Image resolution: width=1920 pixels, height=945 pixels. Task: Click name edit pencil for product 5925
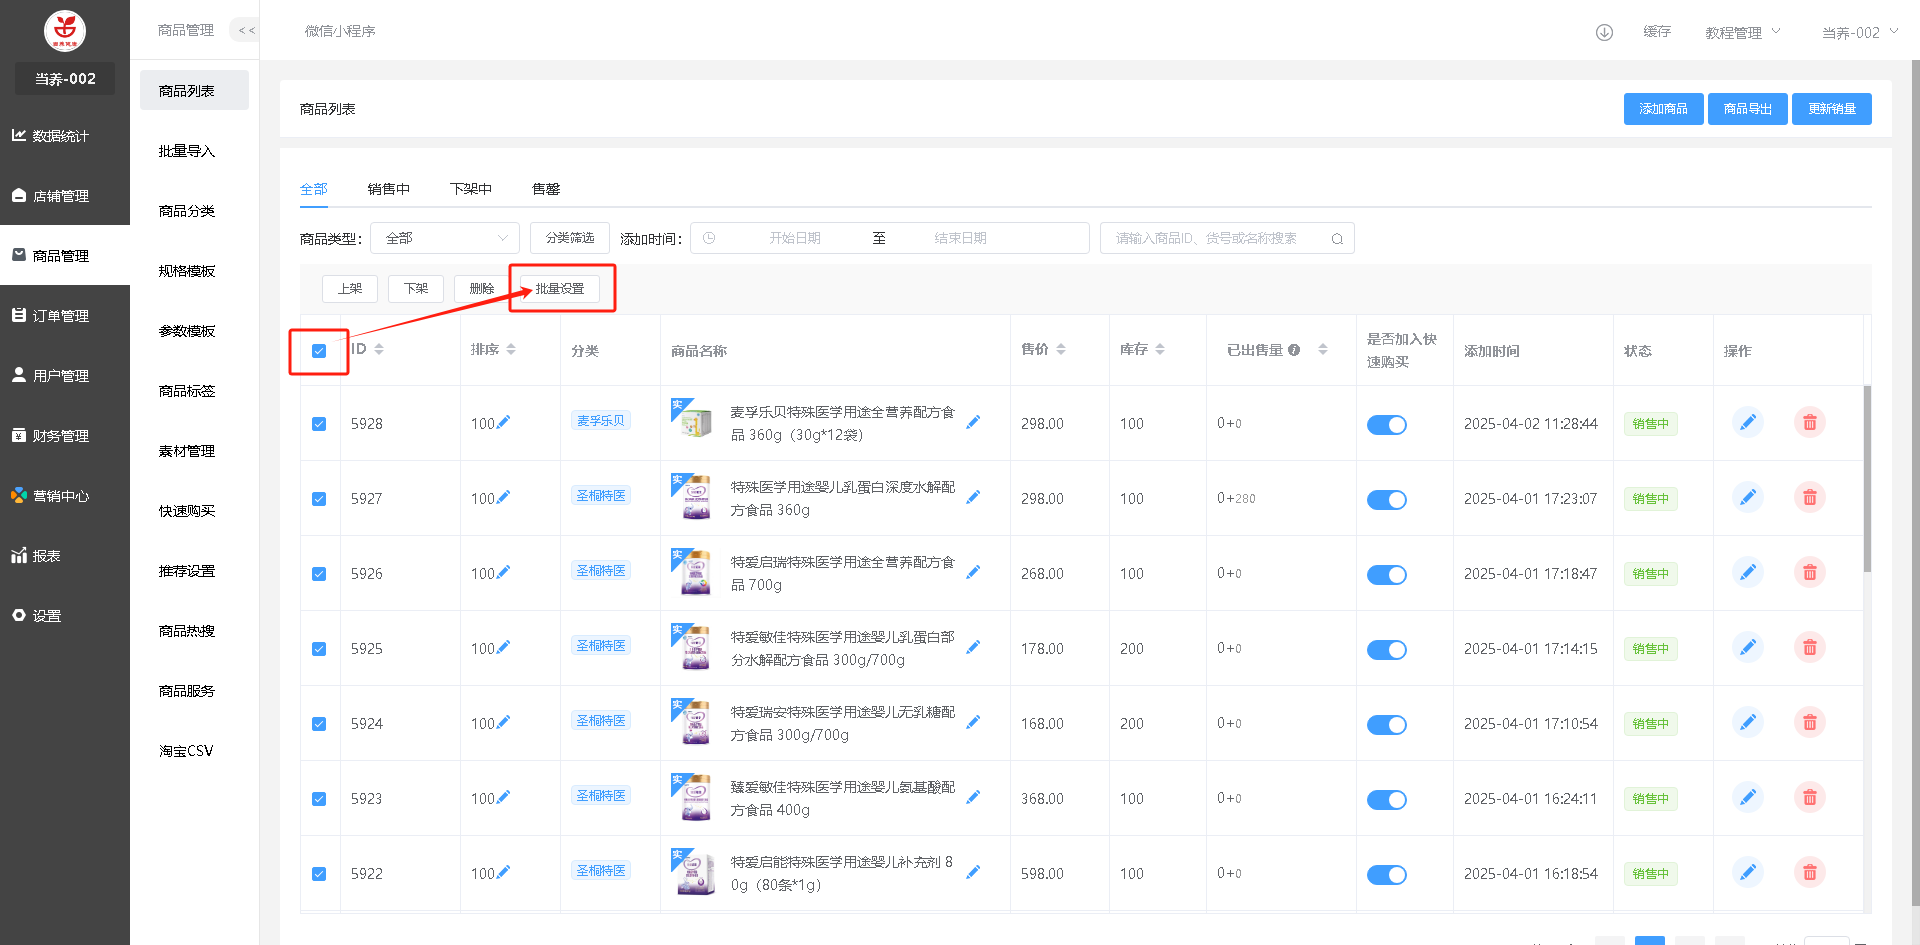click(973, 647)
